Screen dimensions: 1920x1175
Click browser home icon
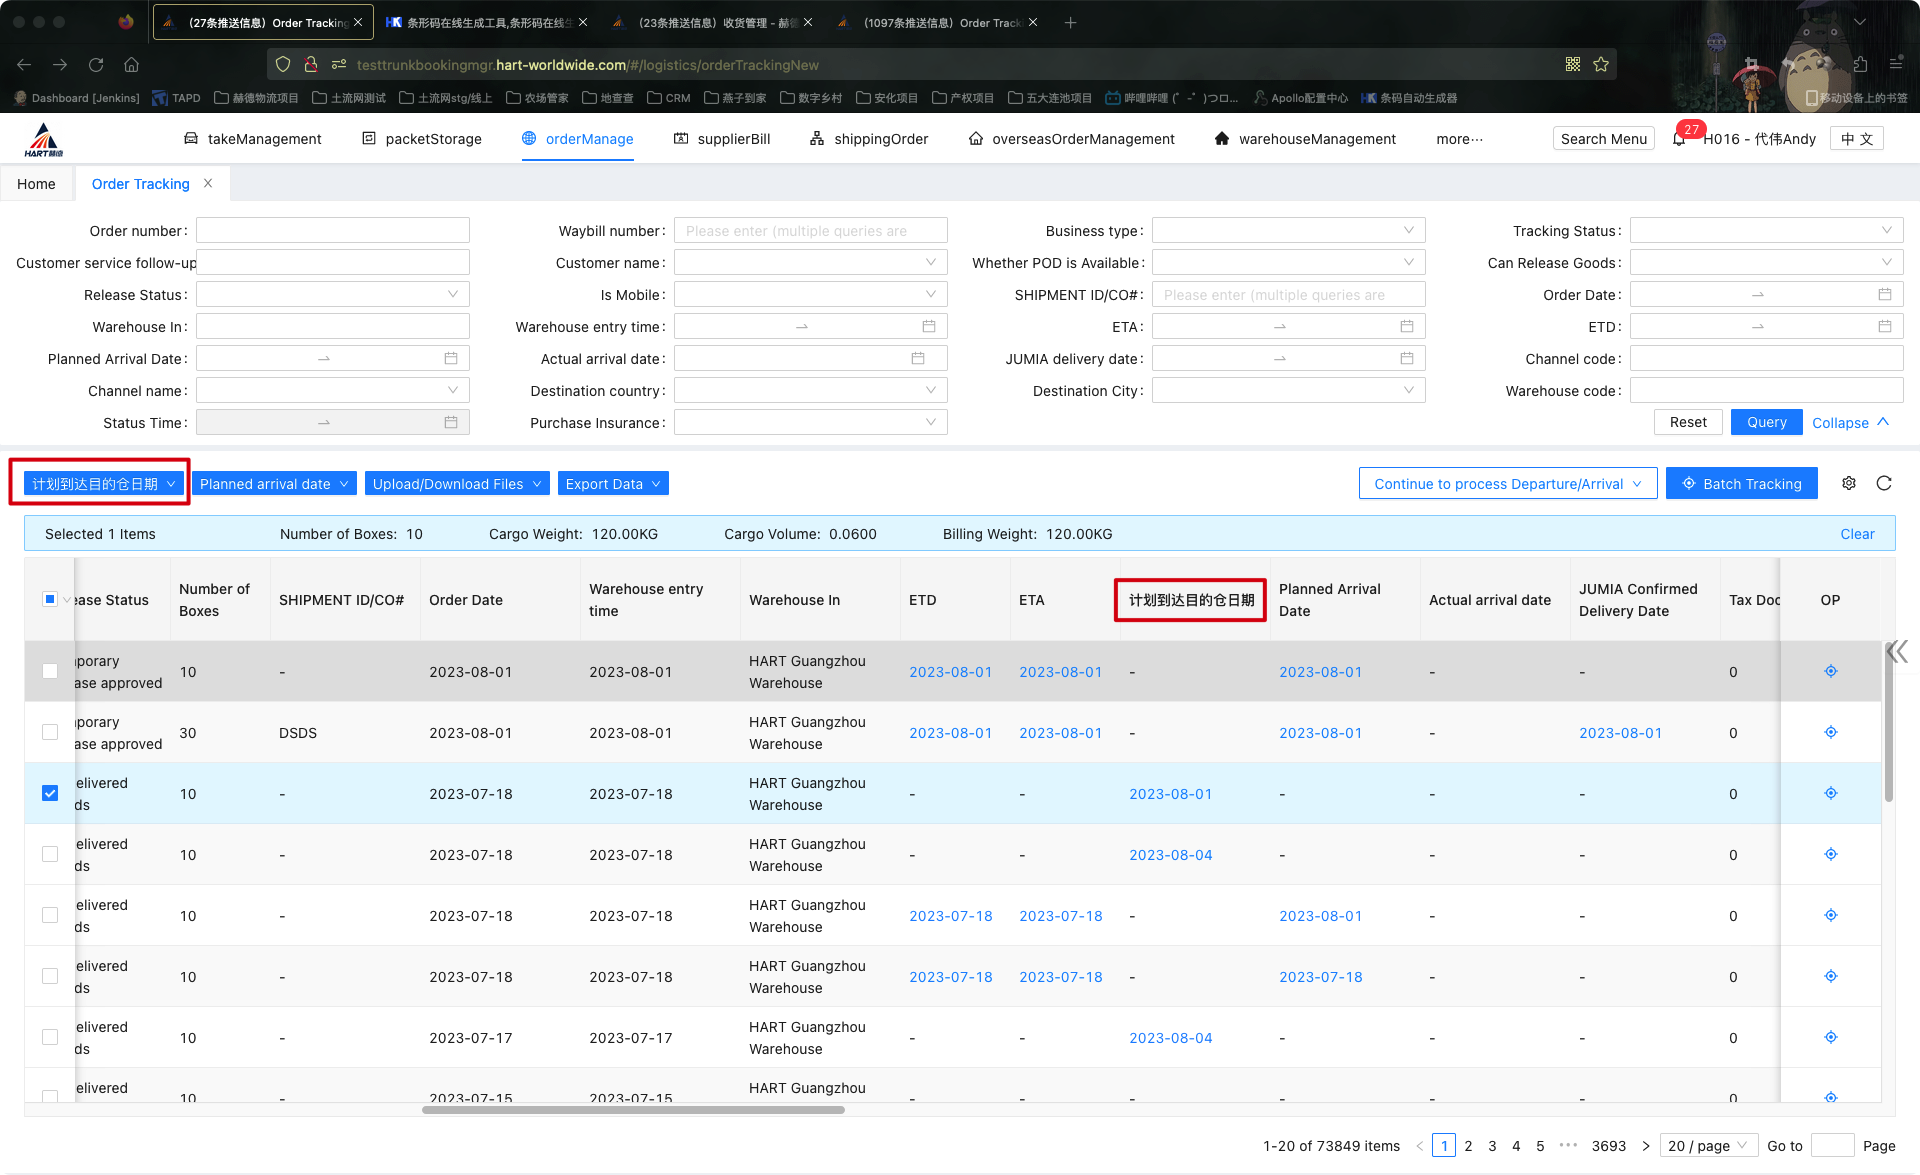(x=131, y=64)
